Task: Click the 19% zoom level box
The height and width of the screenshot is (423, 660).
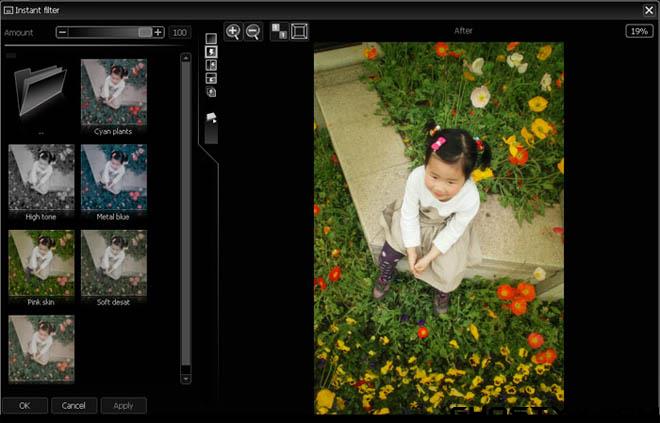Action: 639,31
